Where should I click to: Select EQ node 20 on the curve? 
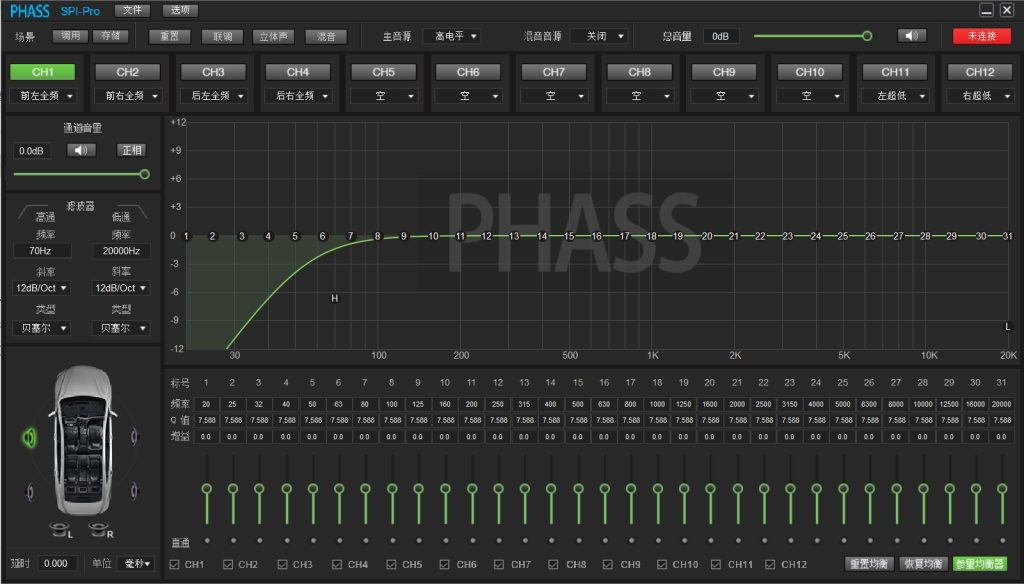click(x=707, y=236)
